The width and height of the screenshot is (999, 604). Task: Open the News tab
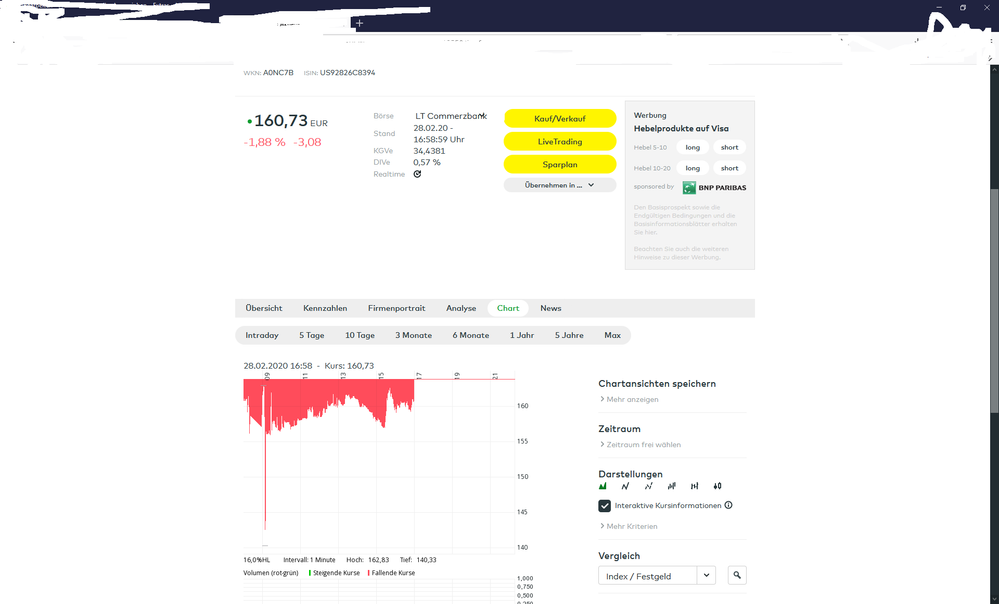pos(551,308)
